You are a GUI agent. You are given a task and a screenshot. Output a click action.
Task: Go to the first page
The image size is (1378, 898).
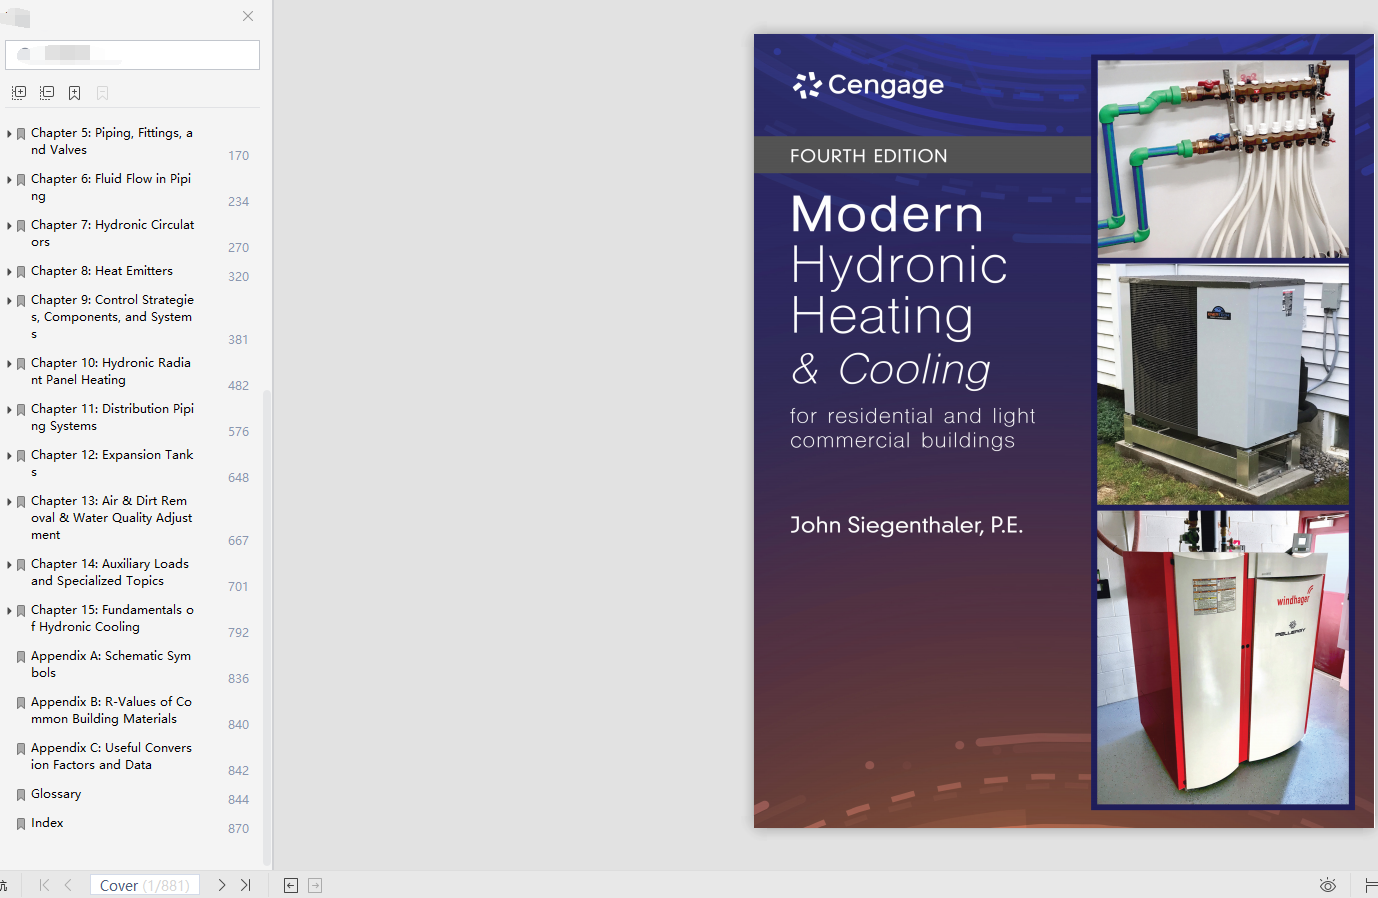click(x=44, y=885)
